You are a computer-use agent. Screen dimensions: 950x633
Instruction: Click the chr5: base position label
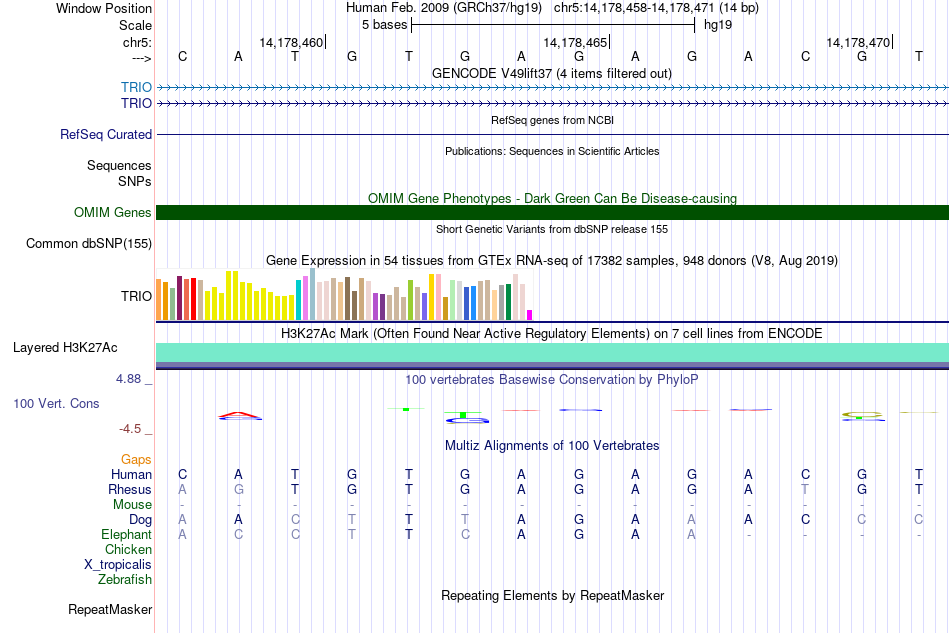click(x=137, y=42)
